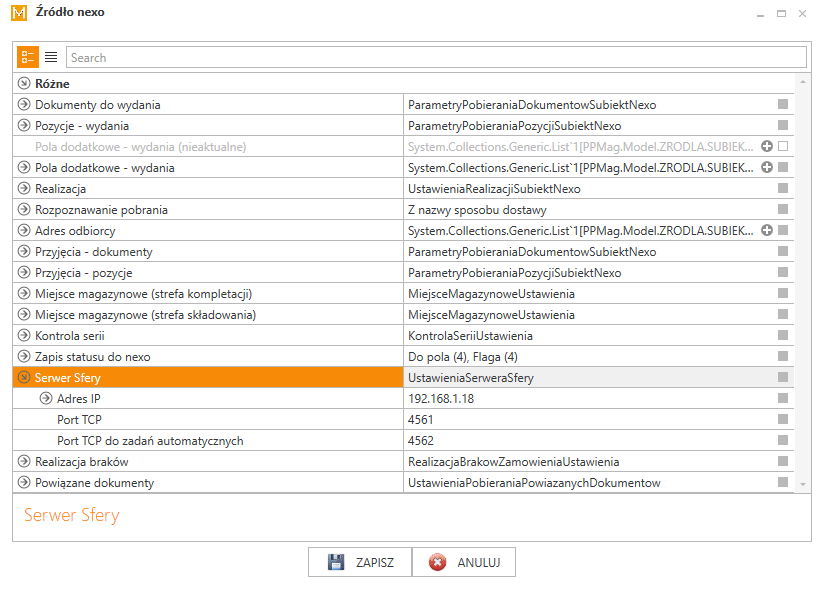Click value 'UstawieniaRealizacjiSubiektNexo'
Viewport: 819px width, 589px height.
[x=494, y=189]
